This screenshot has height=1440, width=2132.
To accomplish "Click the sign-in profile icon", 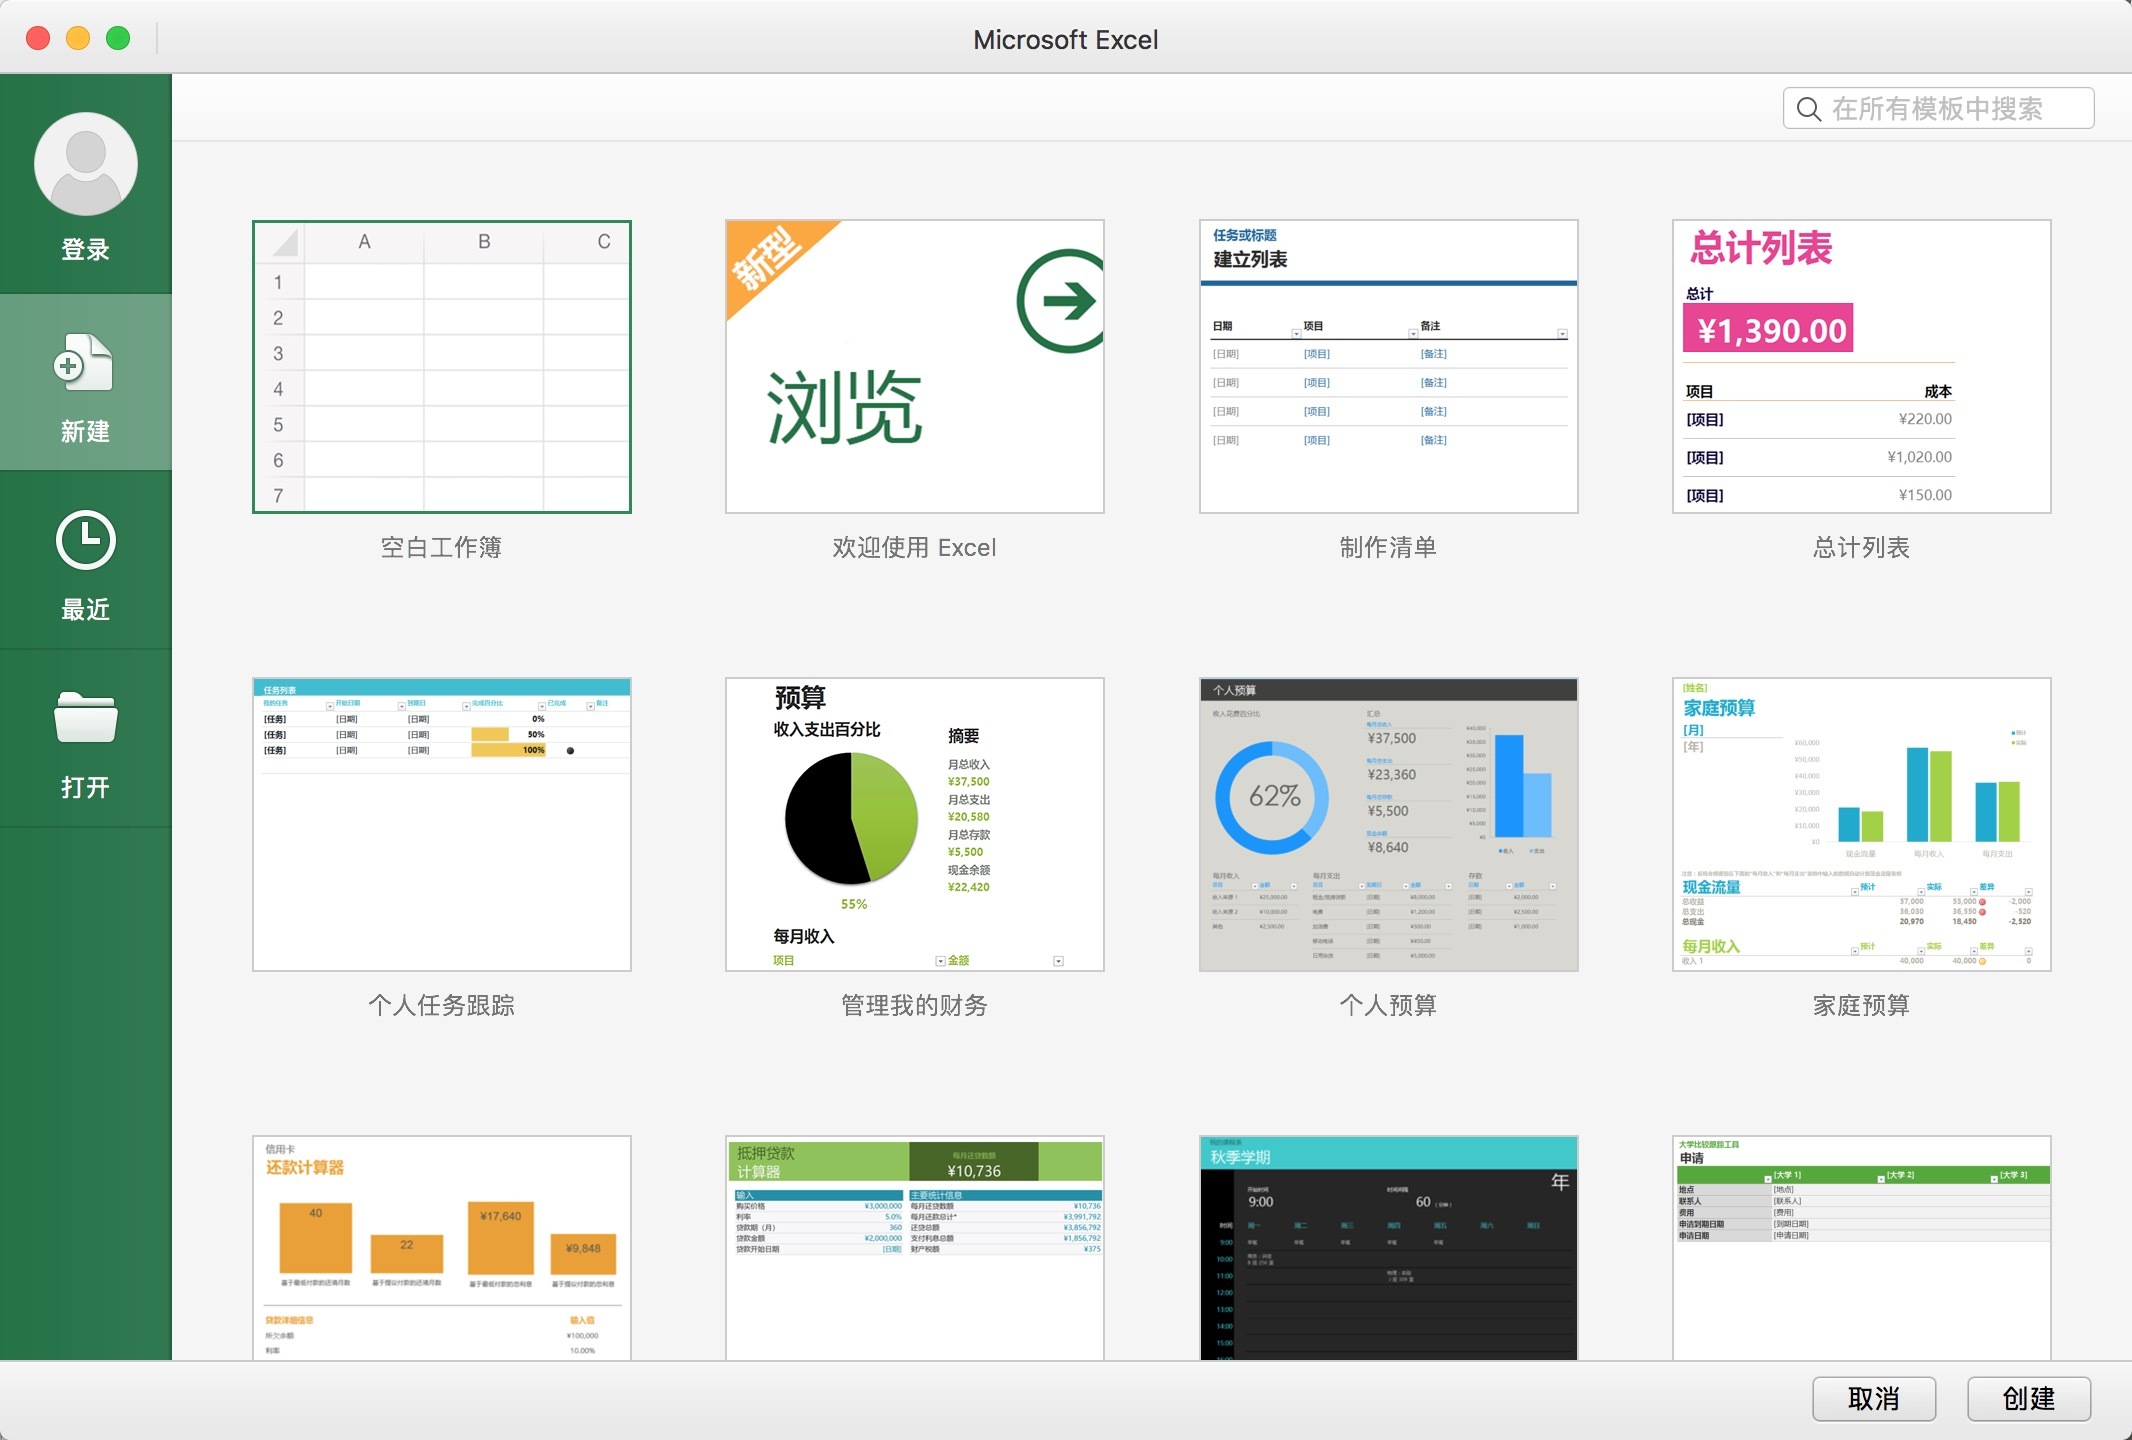I will [x=86, y=165].
